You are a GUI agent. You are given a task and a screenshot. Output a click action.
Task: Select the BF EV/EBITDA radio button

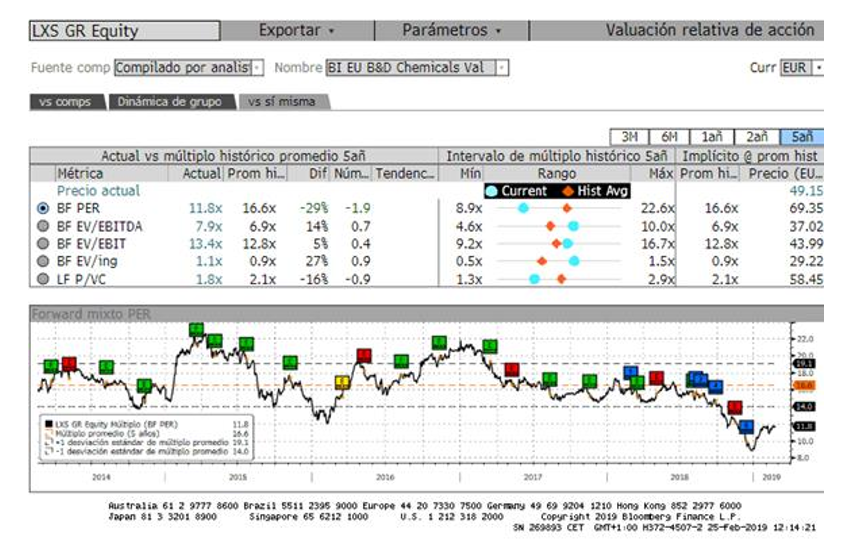[x=43, y=226]
